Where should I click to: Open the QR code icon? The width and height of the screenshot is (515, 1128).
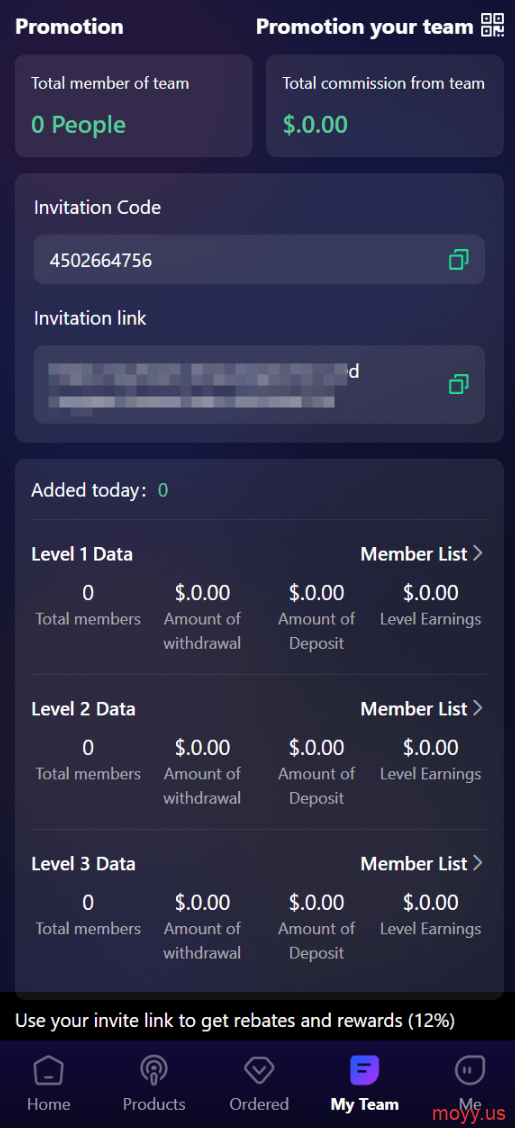(492, 25)
